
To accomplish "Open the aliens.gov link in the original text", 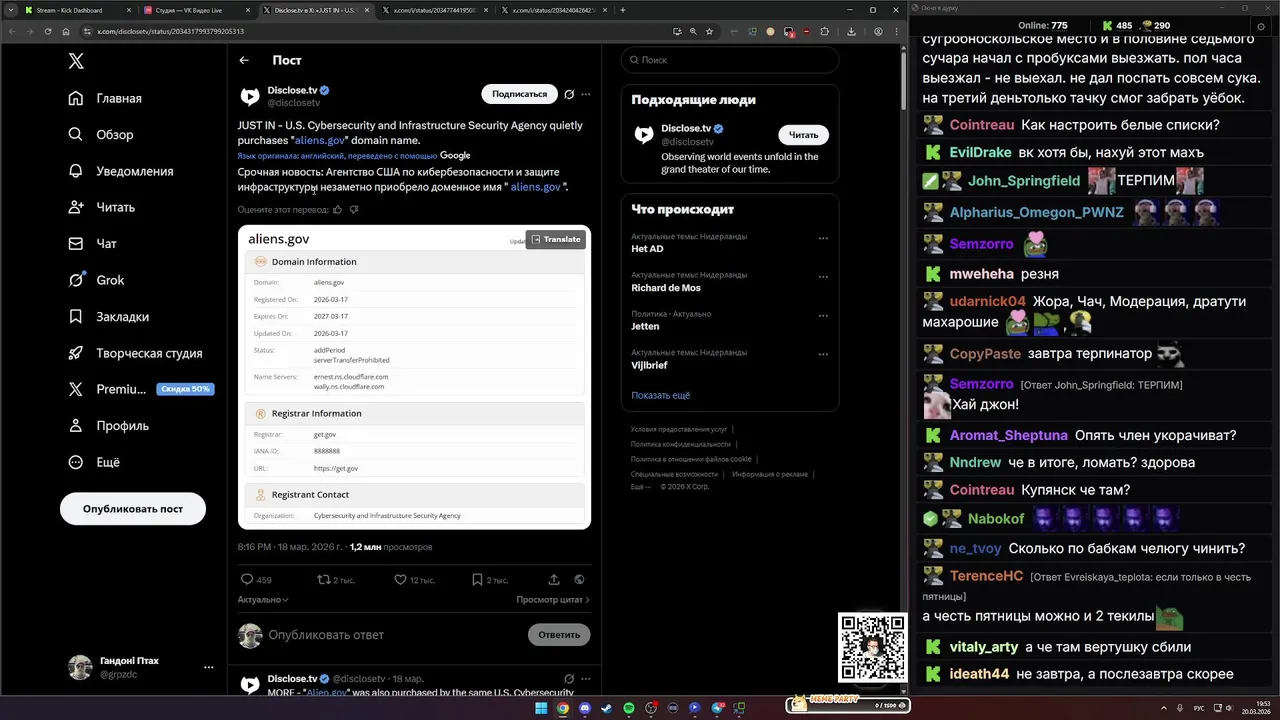I will point(319,140).
